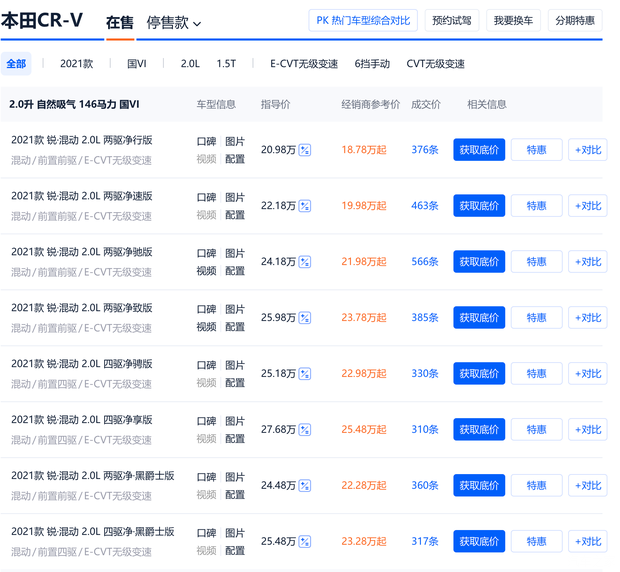Filter models by 1.5T engine
The height and width of the screenshot is (572, 620).
click(226, 64)
